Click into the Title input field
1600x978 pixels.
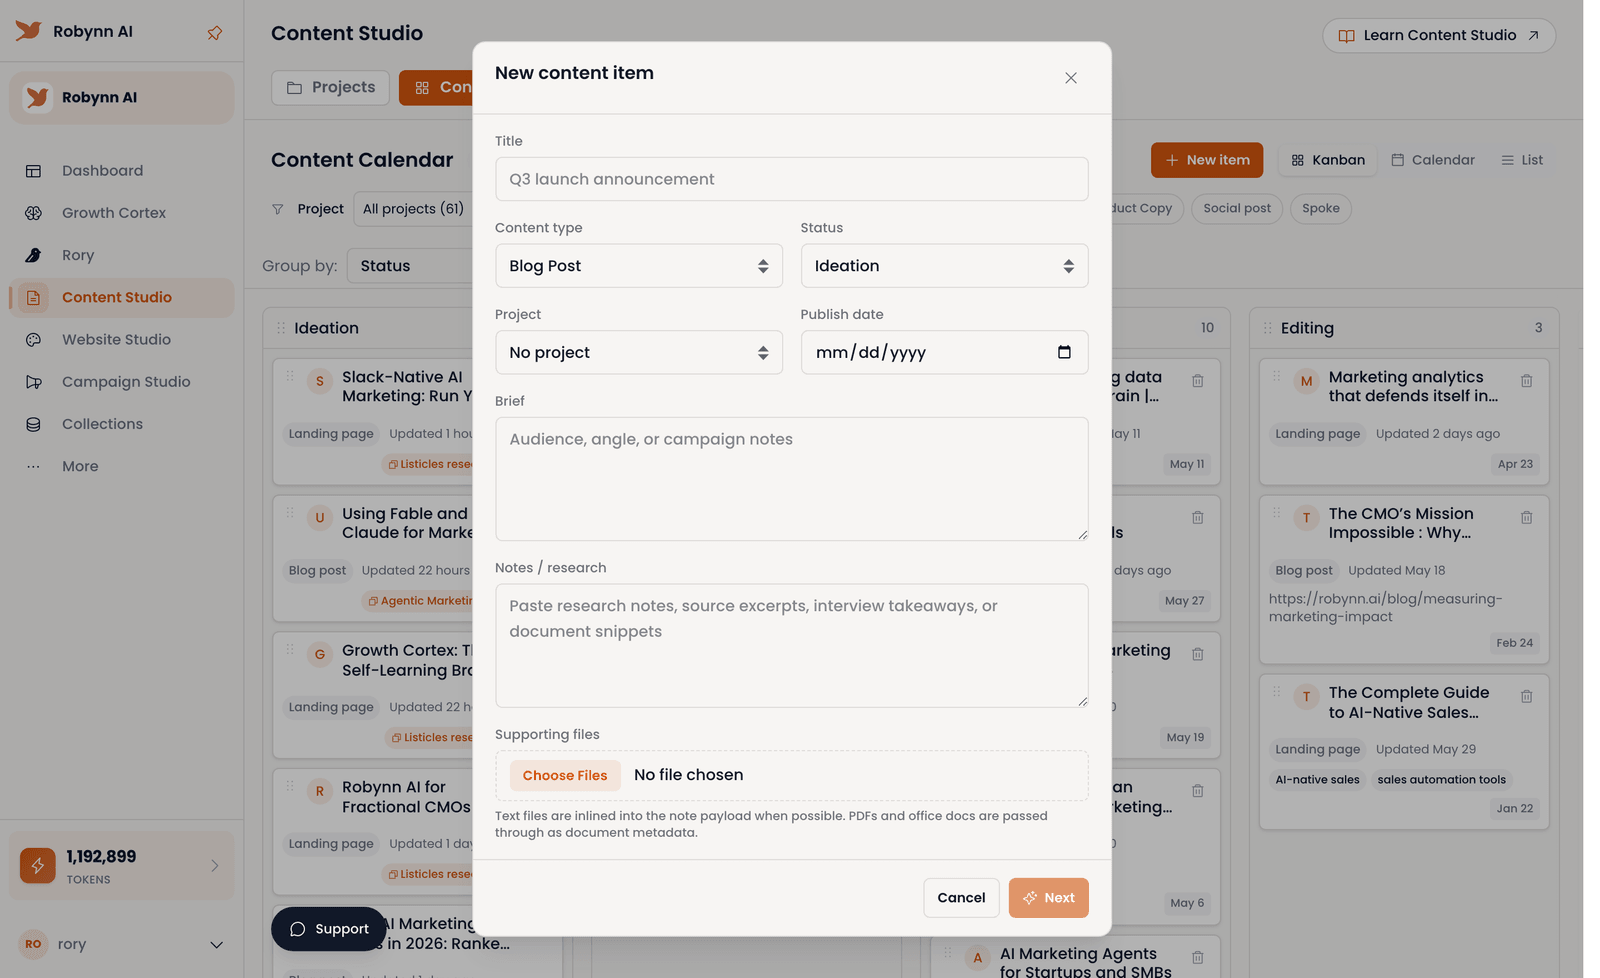click(791, 179)
